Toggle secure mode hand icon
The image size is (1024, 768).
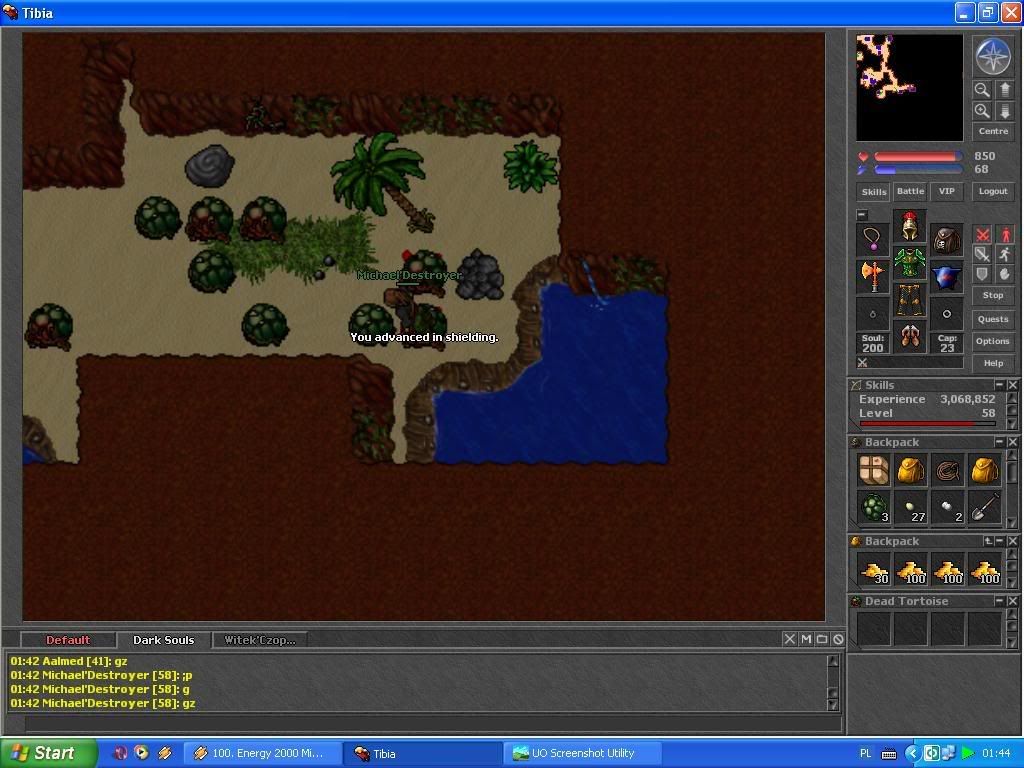click(1005, 275)
